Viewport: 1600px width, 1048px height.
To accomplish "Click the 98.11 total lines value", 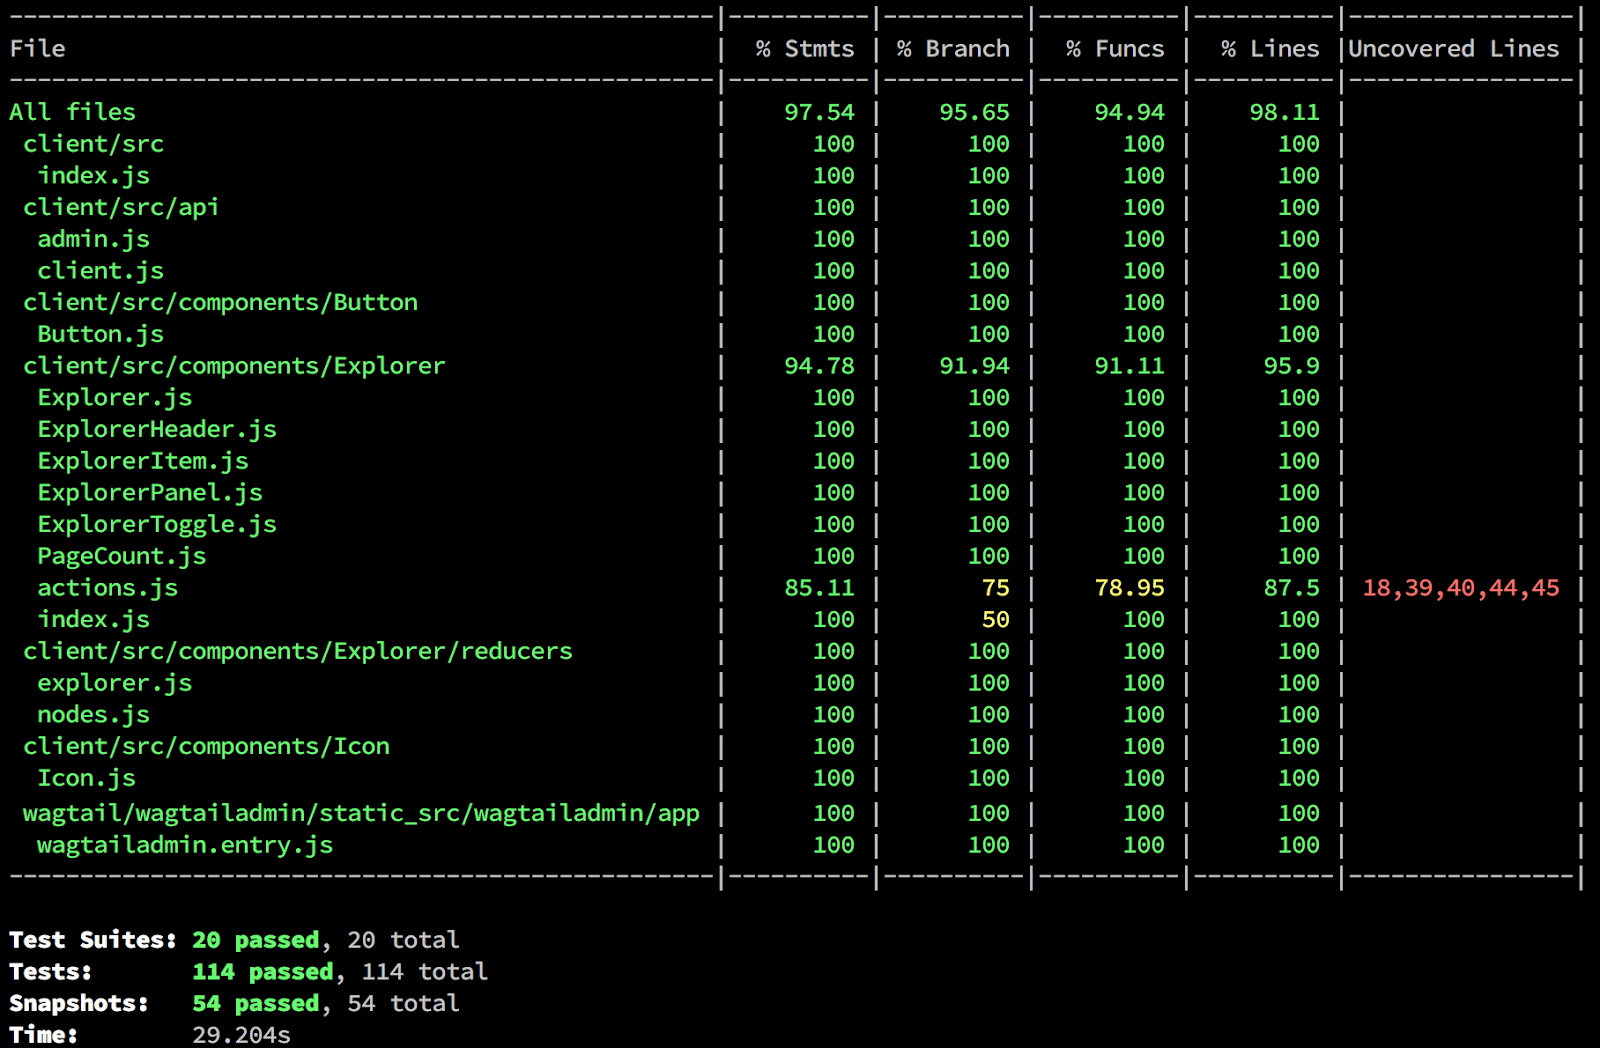I will [x=1284, y=112].
